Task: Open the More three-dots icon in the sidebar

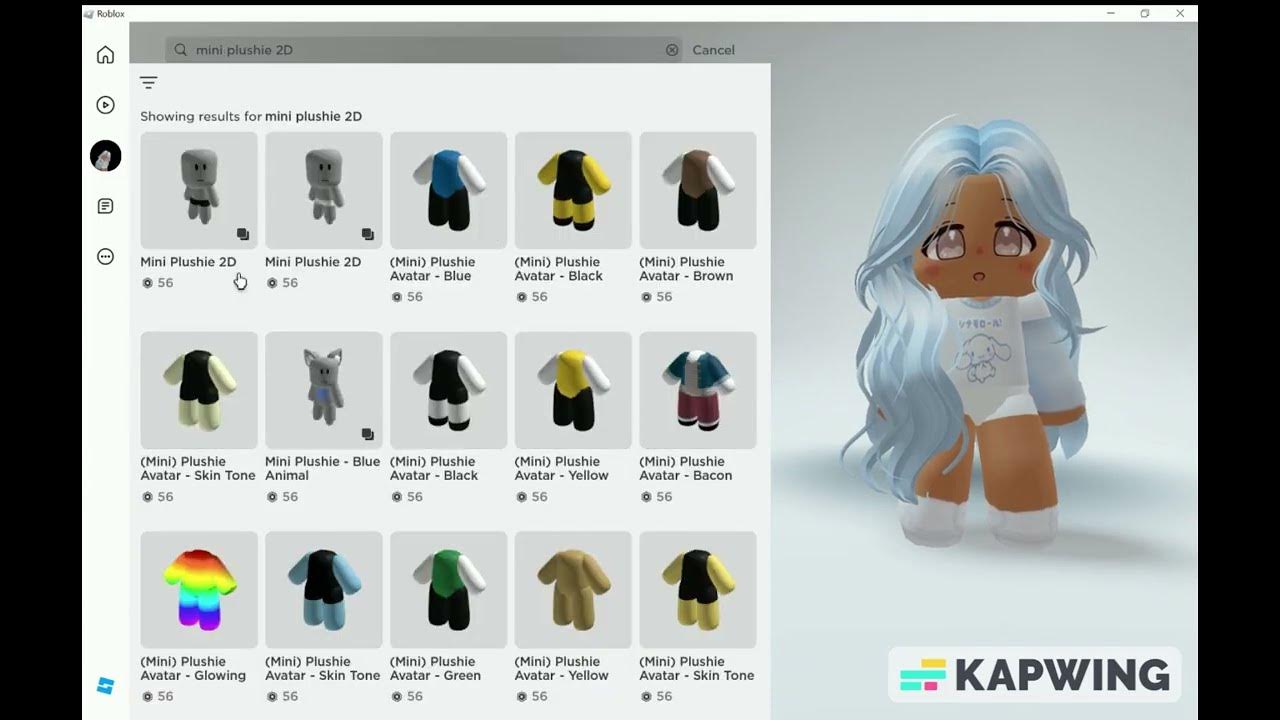Action: 105,257
